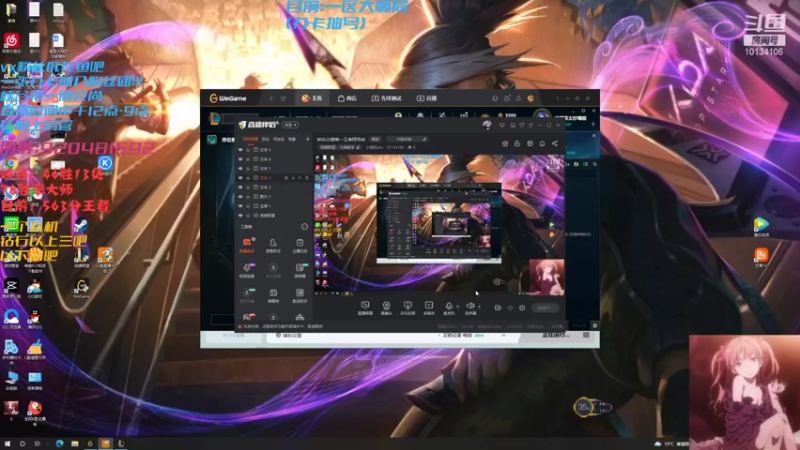Hide the 图片 2 source layer
Image resolution: width=800 pixels, height=450 pixels.
pyautogui.click(x=240, y=196)
